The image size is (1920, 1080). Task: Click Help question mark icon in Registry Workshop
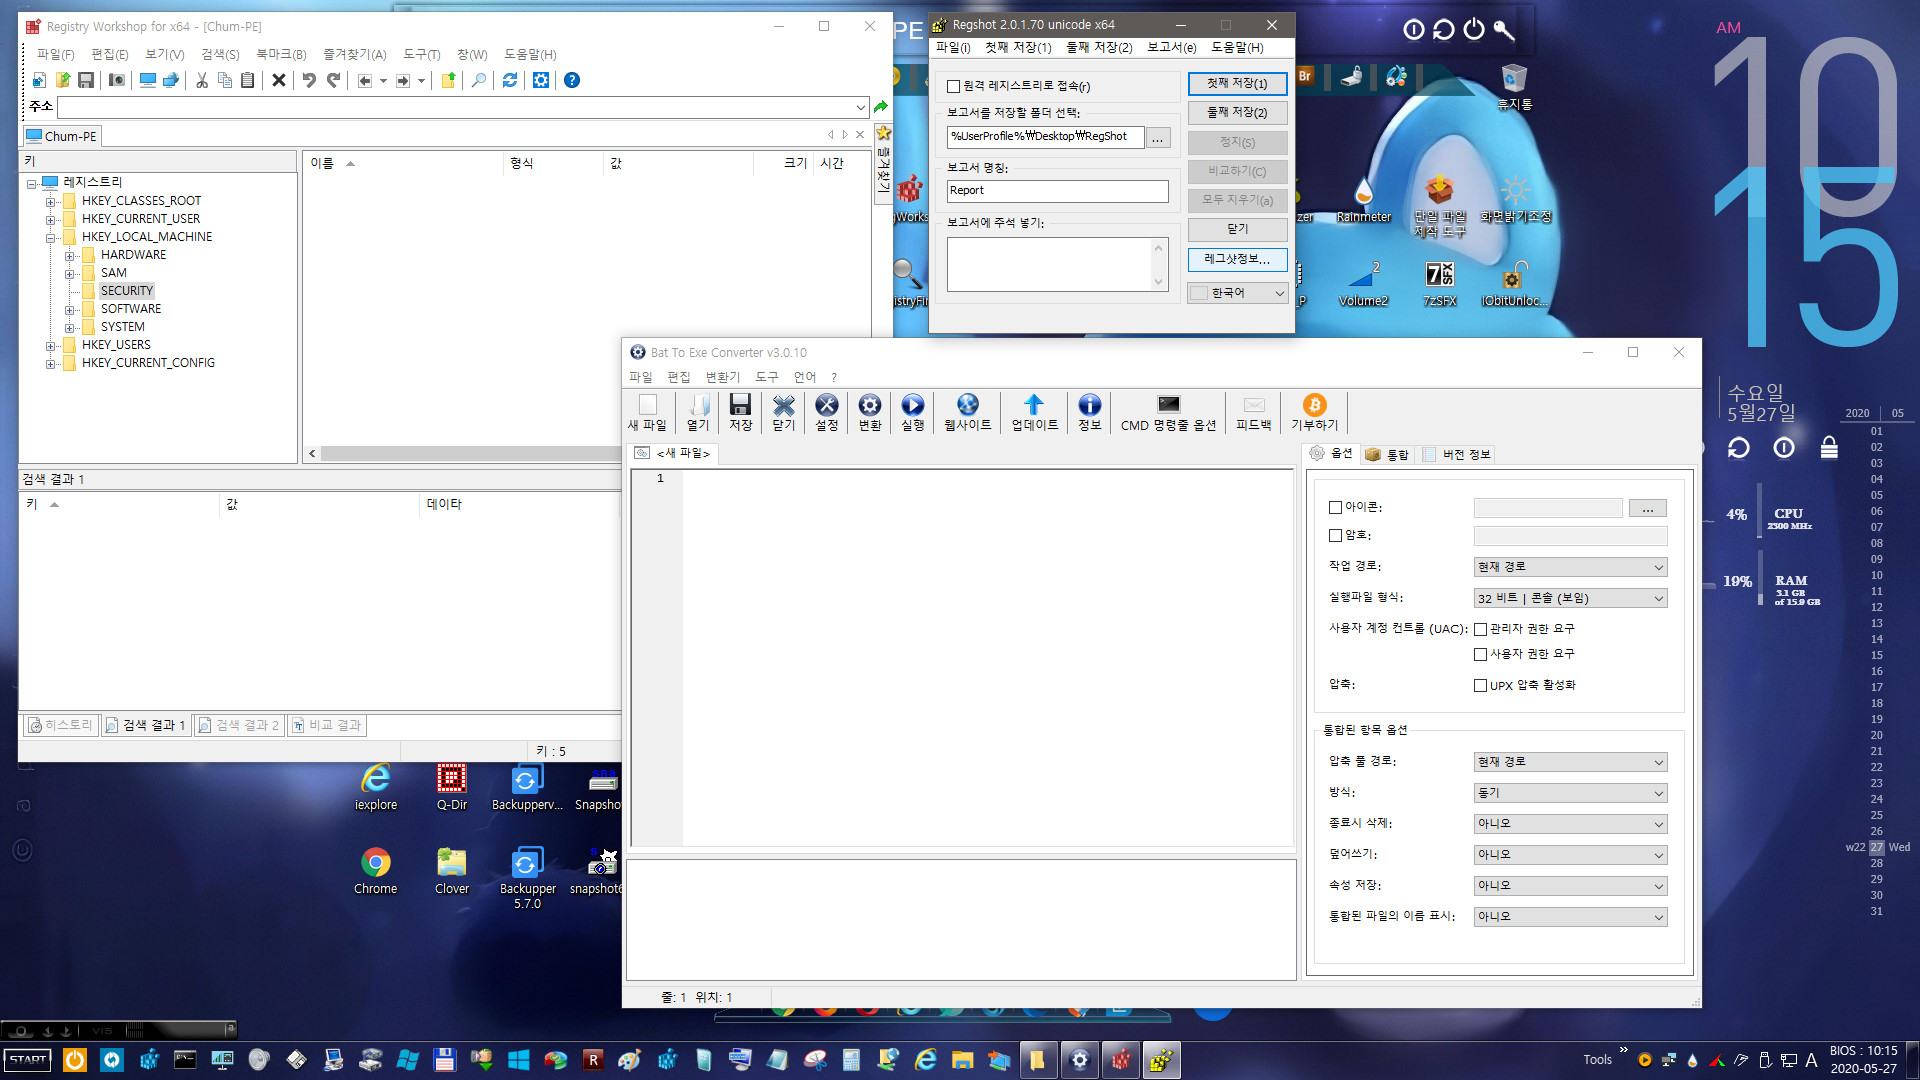tap(572, 80)
